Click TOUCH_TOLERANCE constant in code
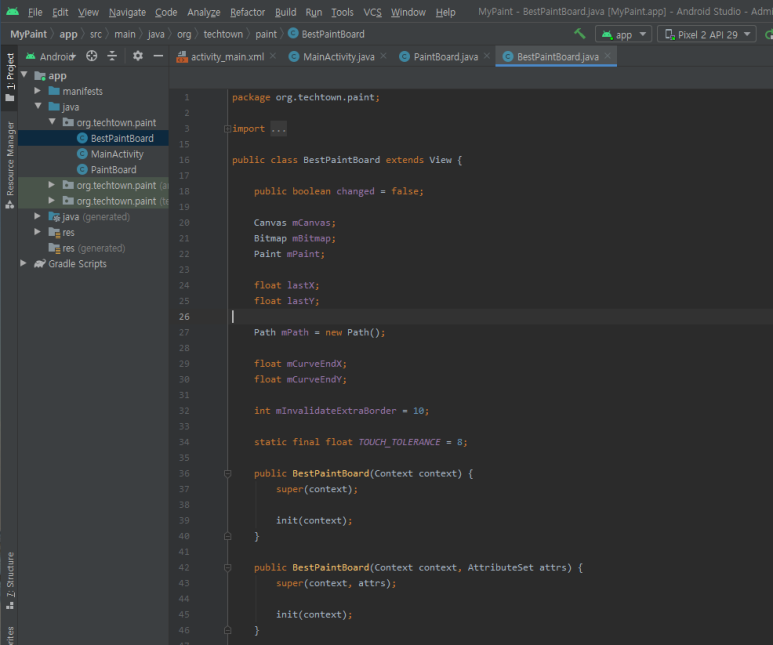This screenshot has height=645, width=773. tap(399, 442)
